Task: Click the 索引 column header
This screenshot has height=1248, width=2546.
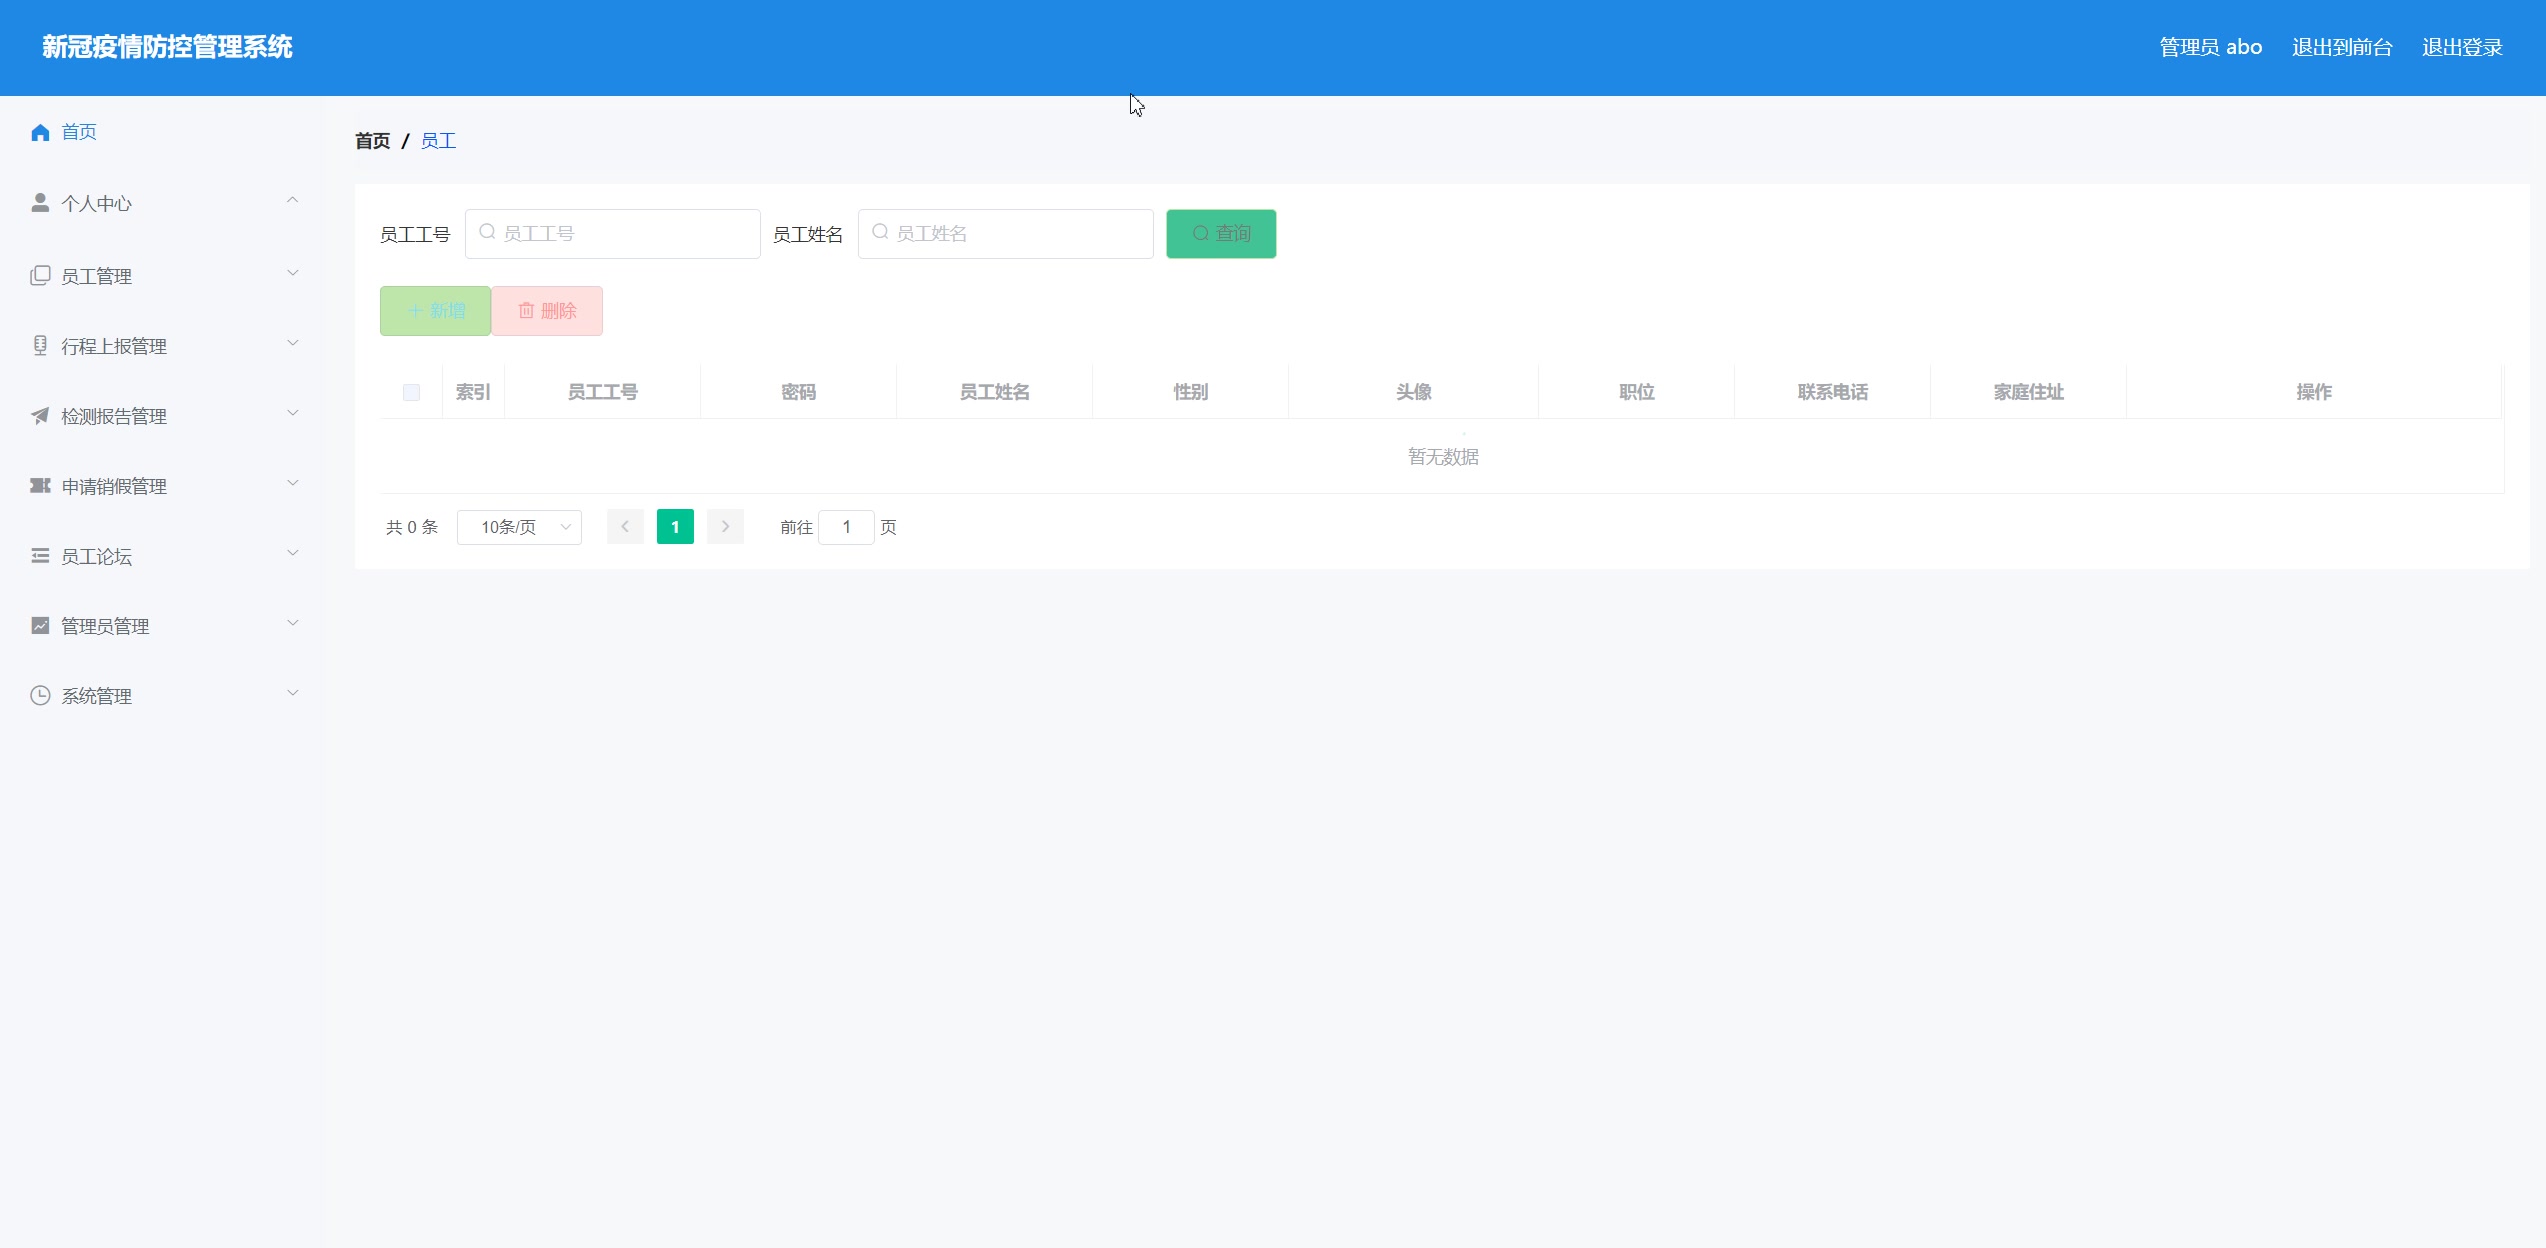Action: point(473,392)
